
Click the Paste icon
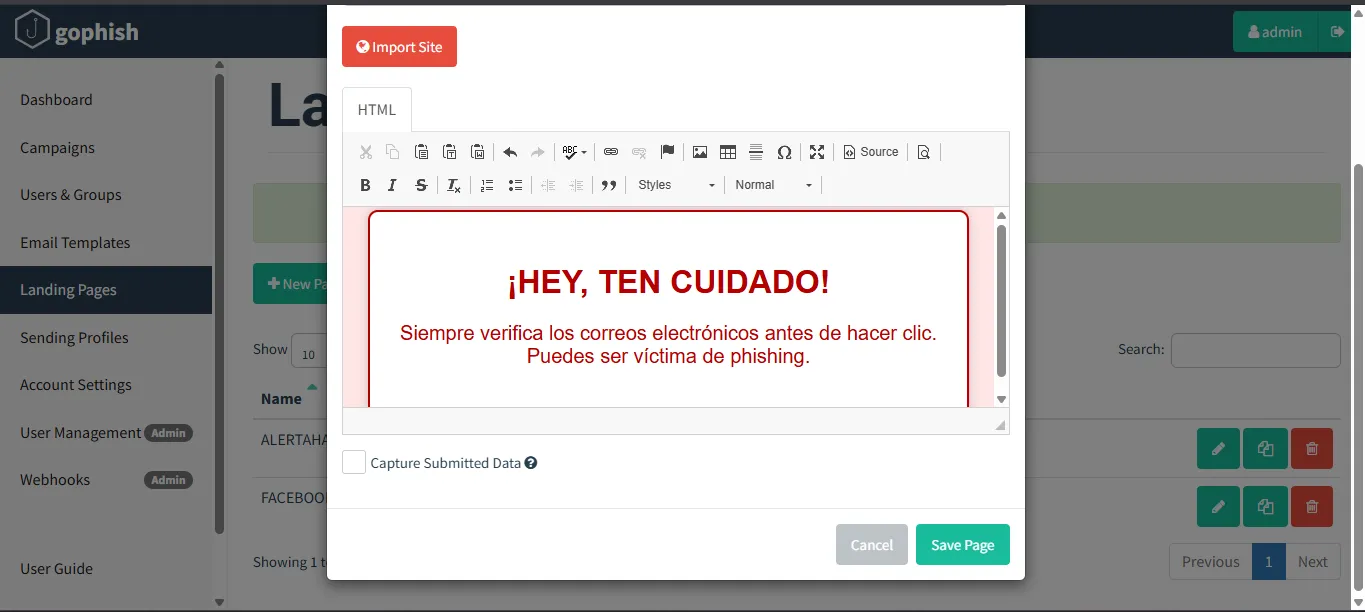[421, 152]
